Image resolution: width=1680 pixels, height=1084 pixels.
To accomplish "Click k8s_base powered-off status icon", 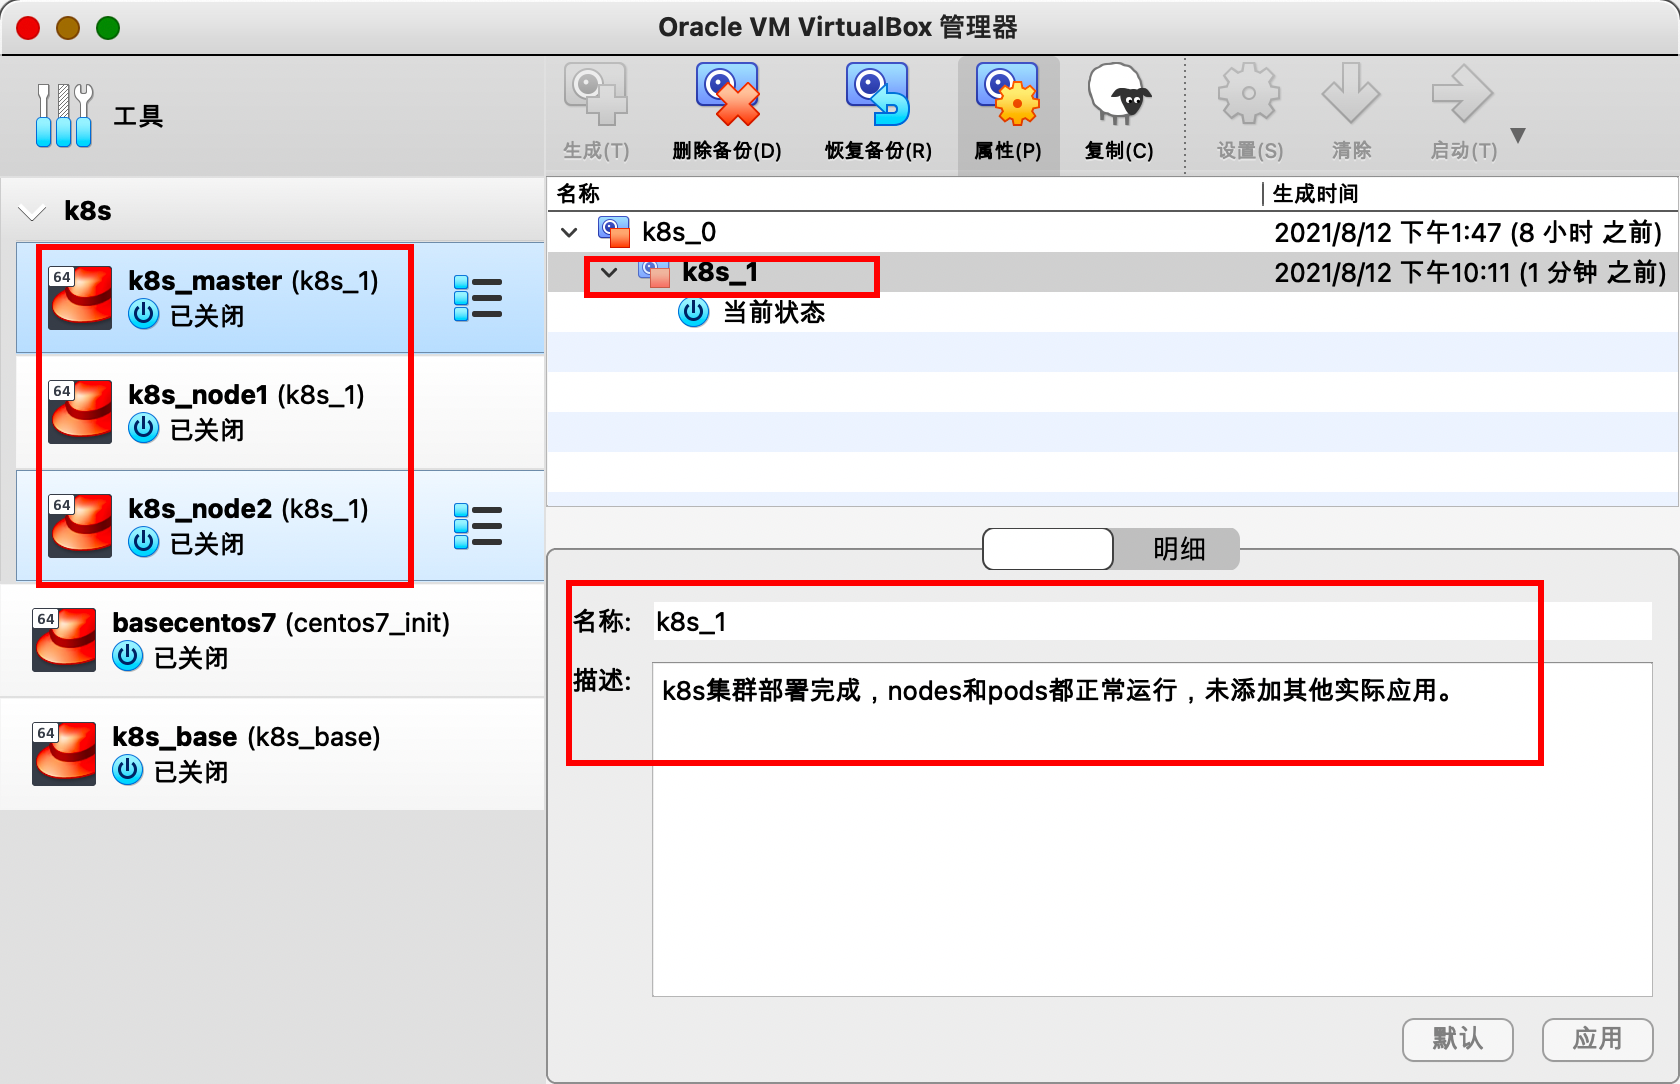I will point(128,770).
